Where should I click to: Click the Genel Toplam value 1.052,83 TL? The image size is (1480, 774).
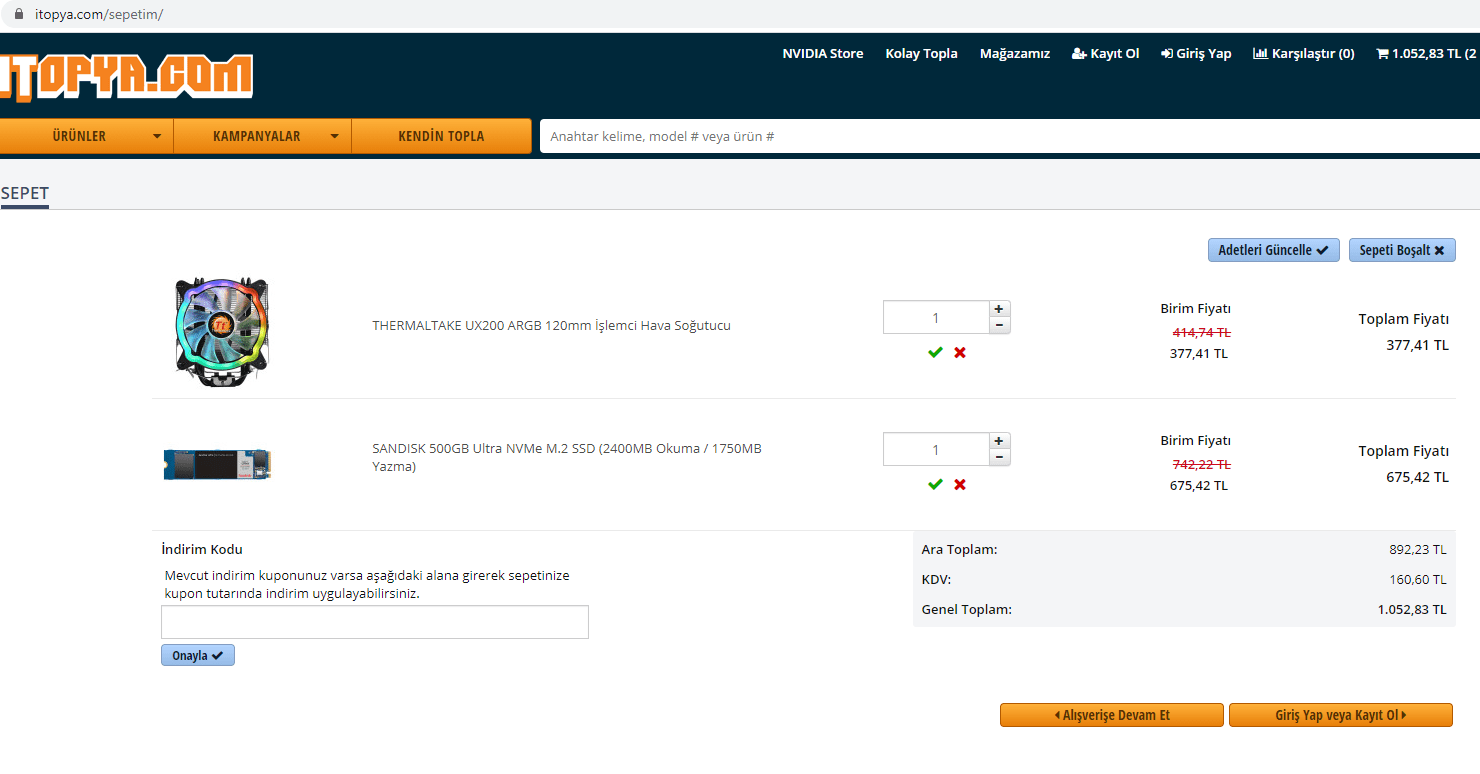point(1412,610)
